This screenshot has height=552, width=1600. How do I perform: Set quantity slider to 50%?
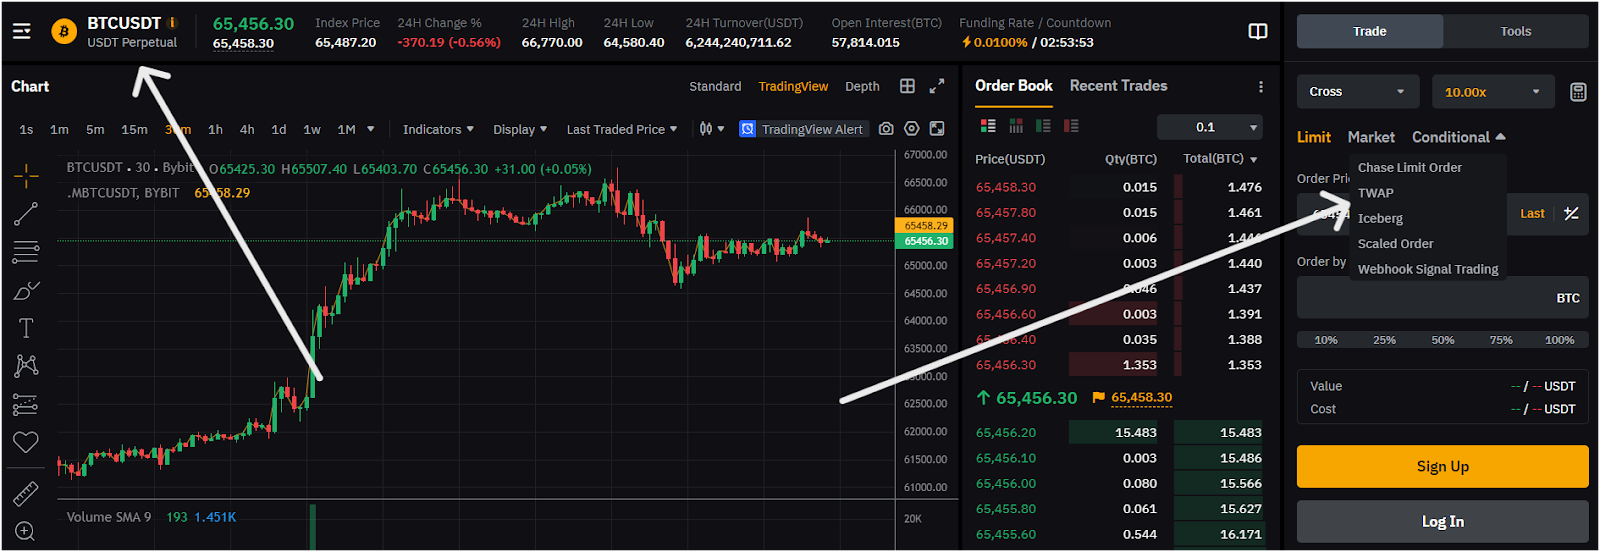click(1443, 340)
